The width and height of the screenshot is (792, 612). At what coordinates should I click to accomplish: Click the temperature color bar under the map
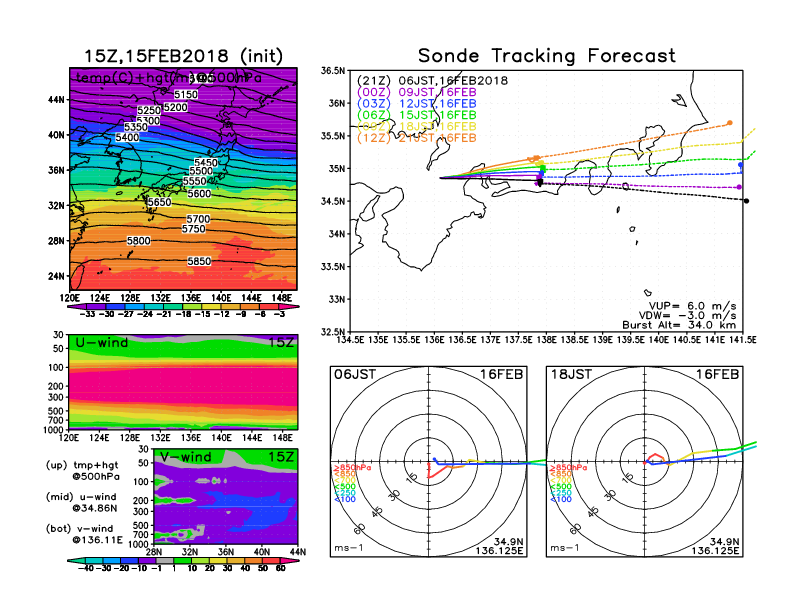[182, 305]
